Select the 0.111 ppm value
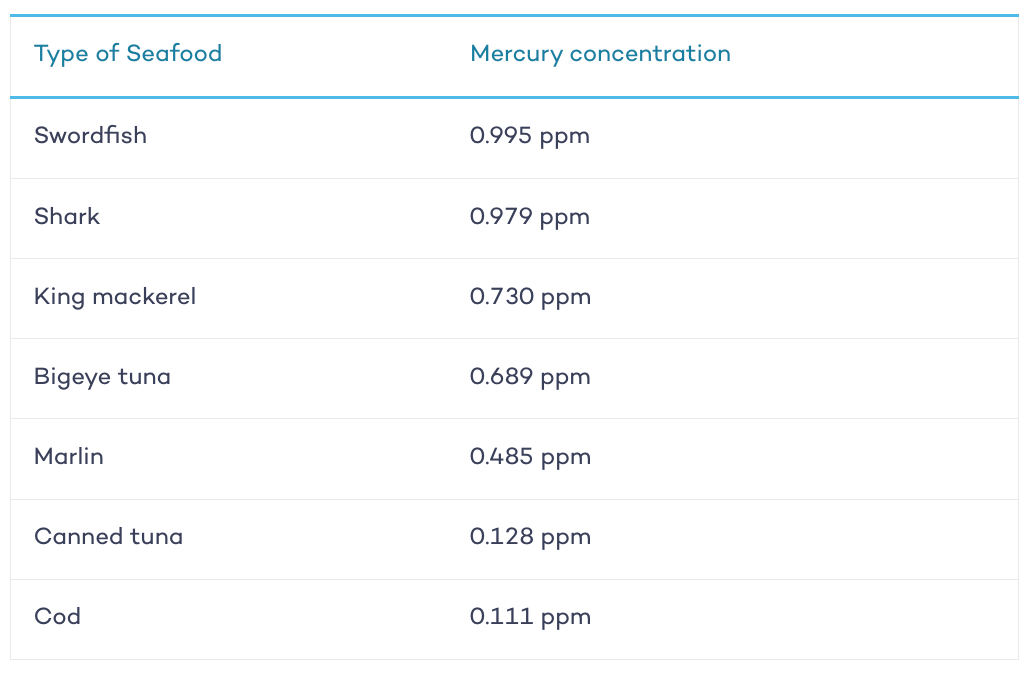The height and width of the screenshot is (676, 1033). pyautogui.click(x=530, y=618)
